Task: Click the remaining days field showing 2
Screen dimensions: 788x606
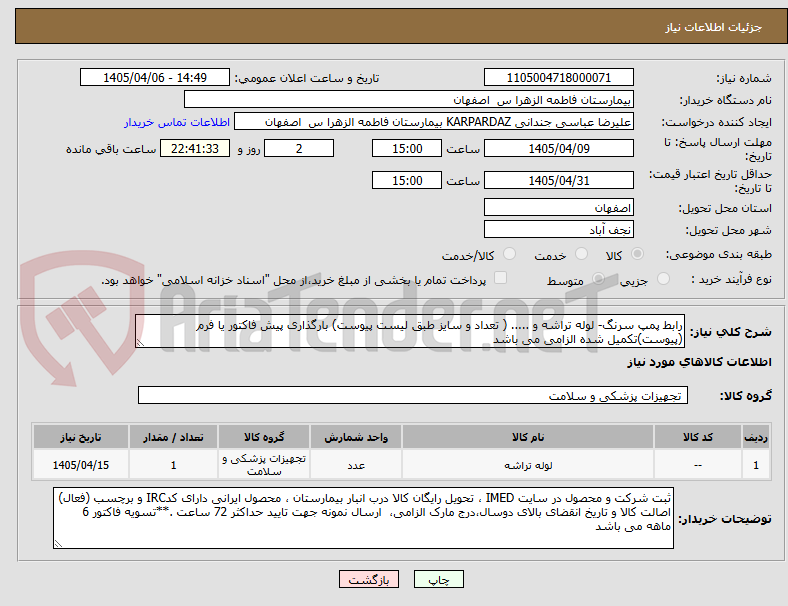Action: coord(299,149)
